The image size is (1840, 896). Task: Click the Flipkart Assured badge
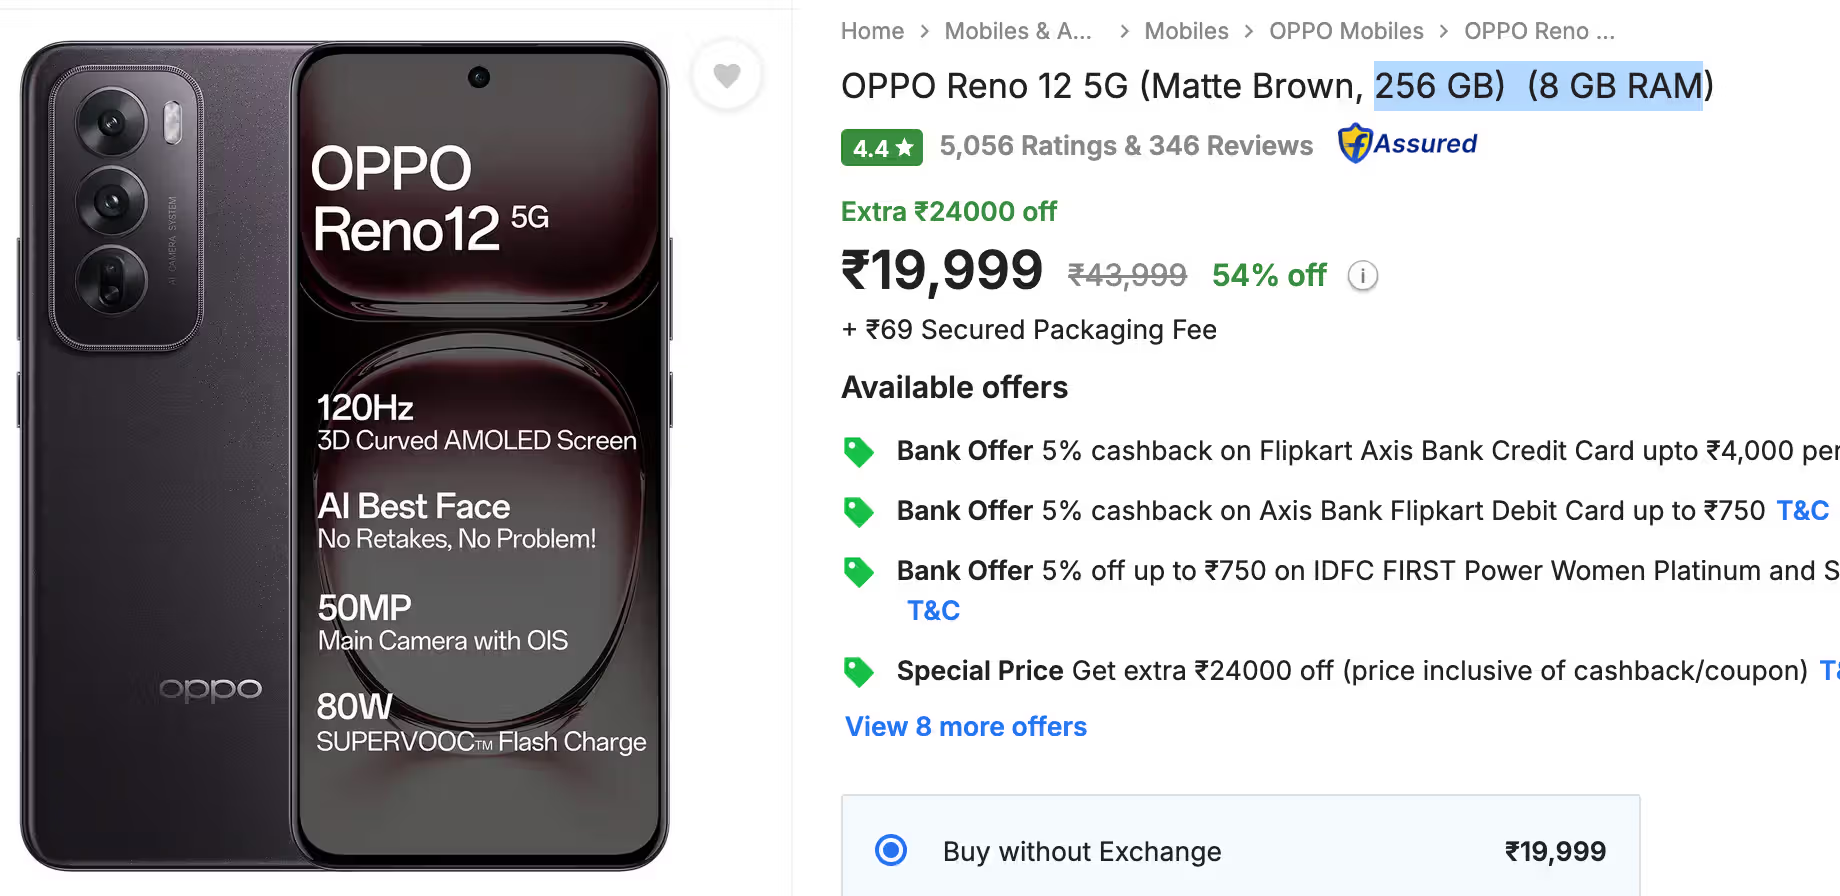point(1407,144)
